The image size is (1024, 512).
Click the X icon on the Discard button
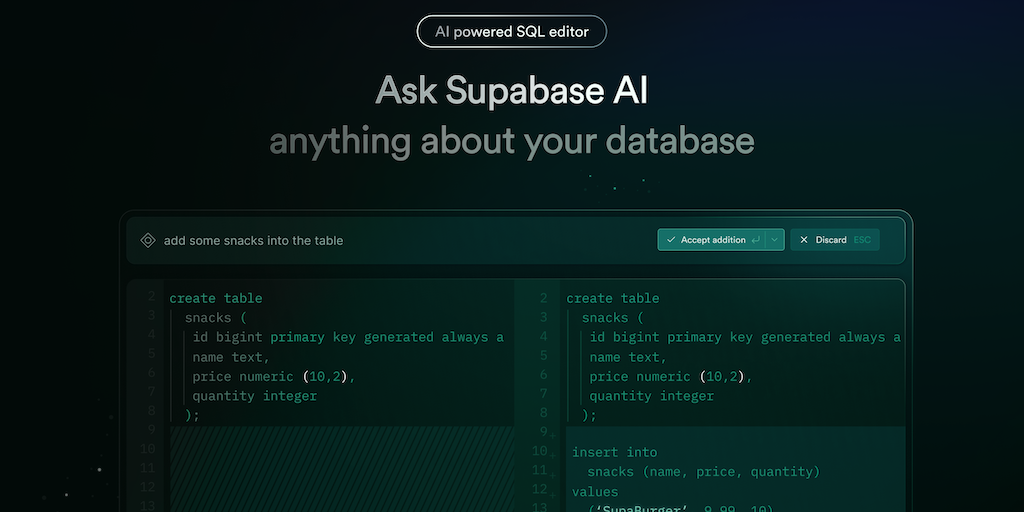pos(804,240)
